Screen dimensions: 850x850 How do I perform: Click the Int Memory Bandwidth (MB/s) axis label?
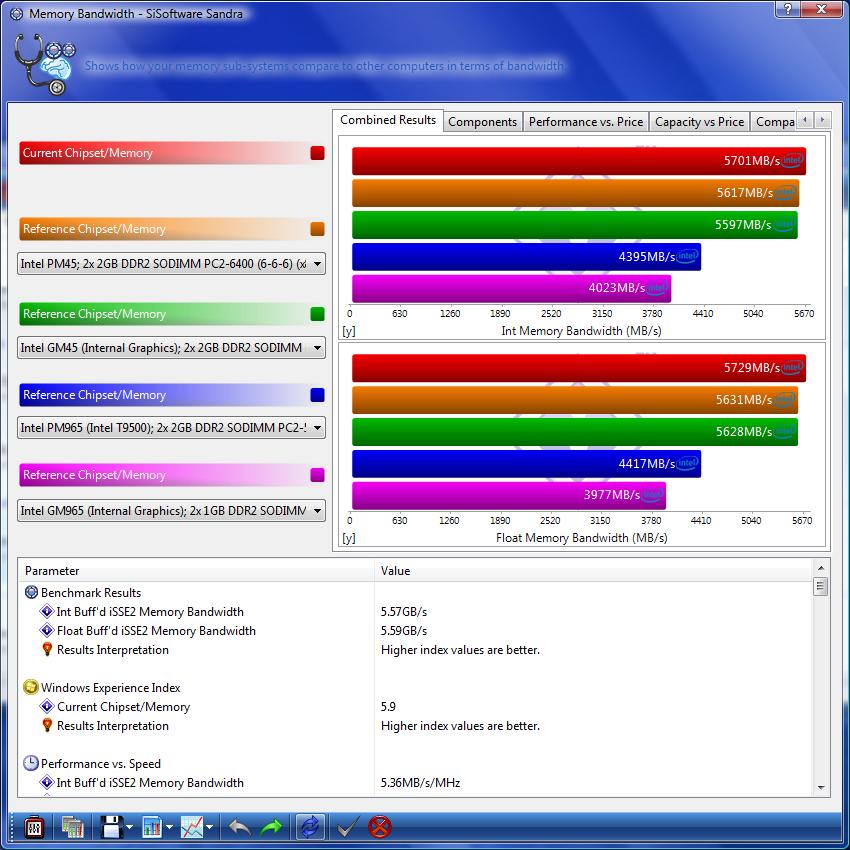click(581, 331)
